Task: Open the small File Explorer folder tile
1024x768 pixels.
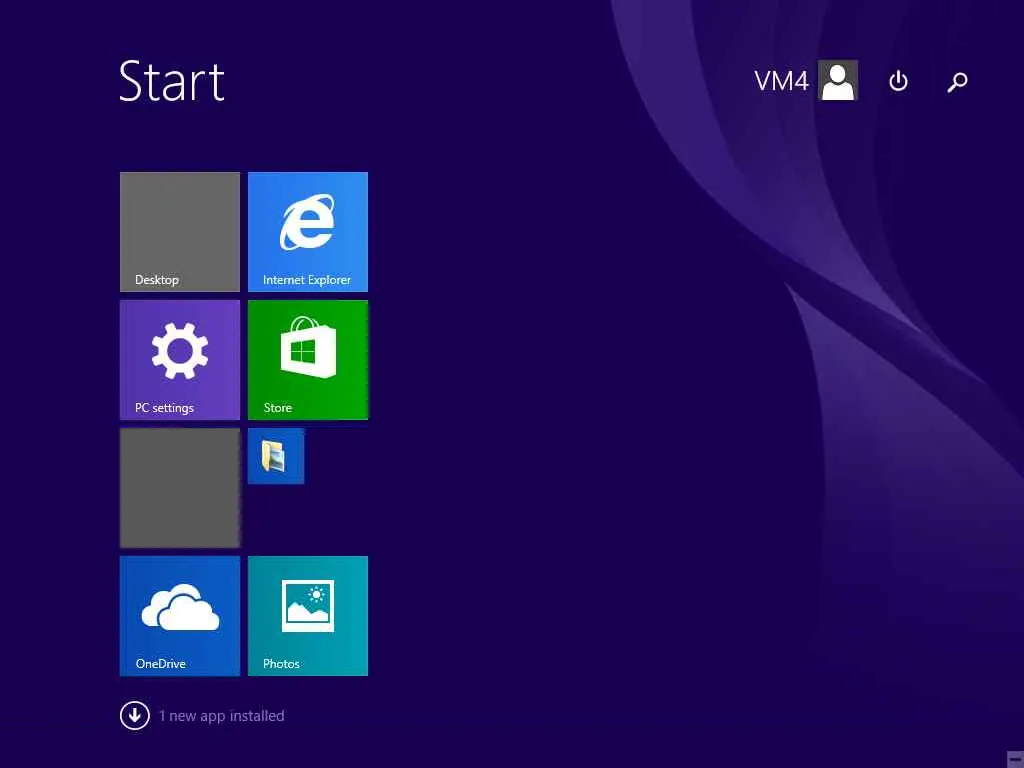Action: [276, 456]
